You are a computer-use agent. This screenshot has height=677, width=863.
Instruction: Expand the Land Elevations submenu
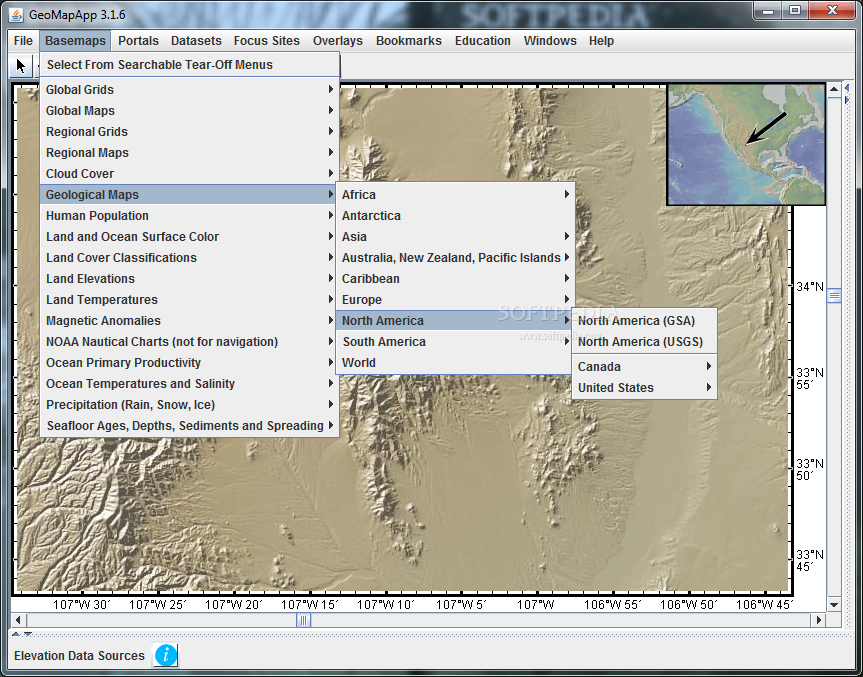(189, 279)
